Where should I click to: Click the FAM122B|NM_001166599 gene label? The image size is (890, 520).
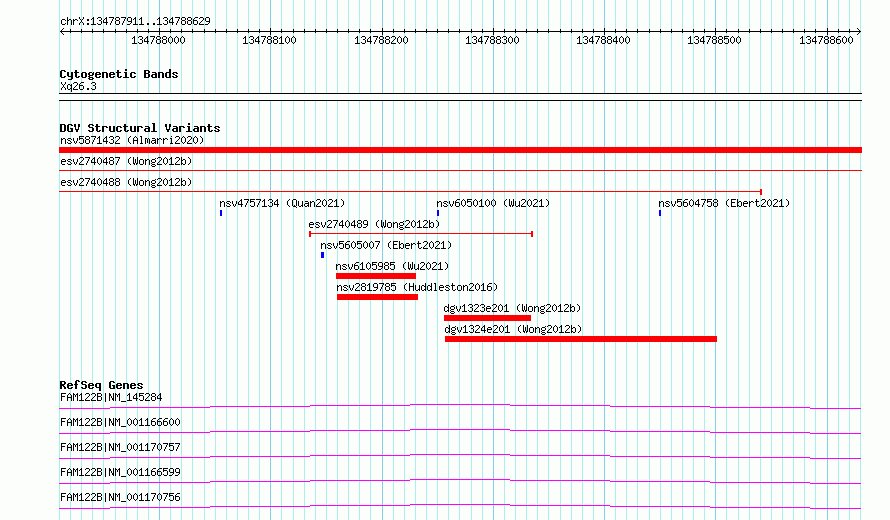pos(120,472)
